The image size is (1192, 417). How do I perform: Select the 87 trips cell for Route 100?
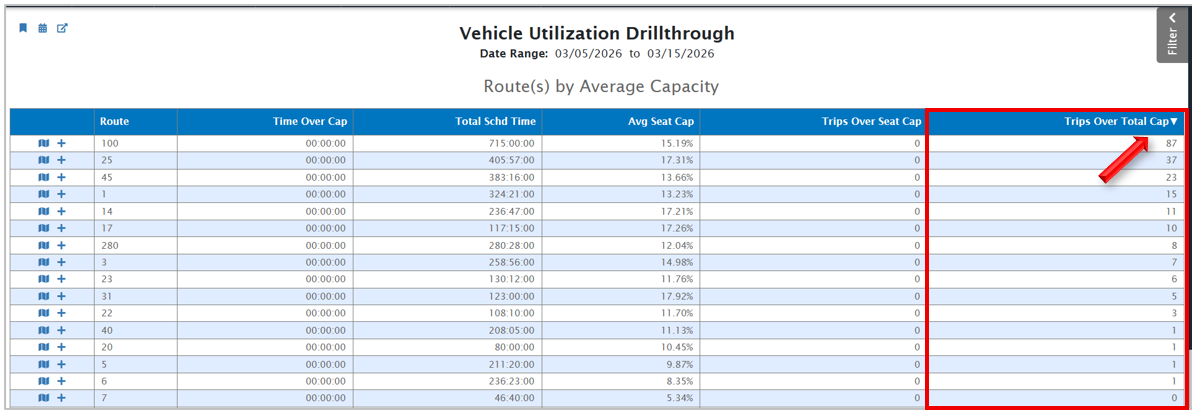1171,143
